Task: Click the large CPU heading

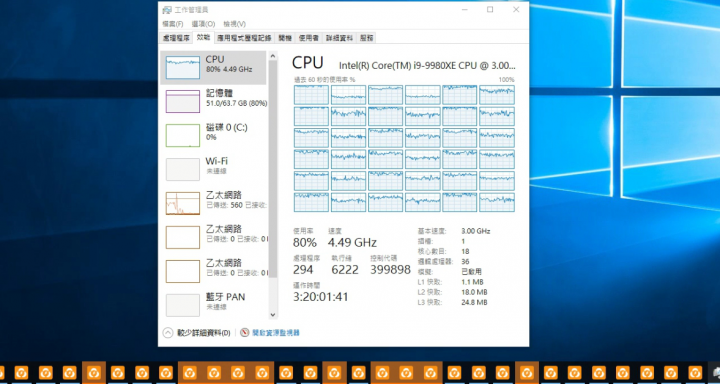Action: [x=308, y=62]
